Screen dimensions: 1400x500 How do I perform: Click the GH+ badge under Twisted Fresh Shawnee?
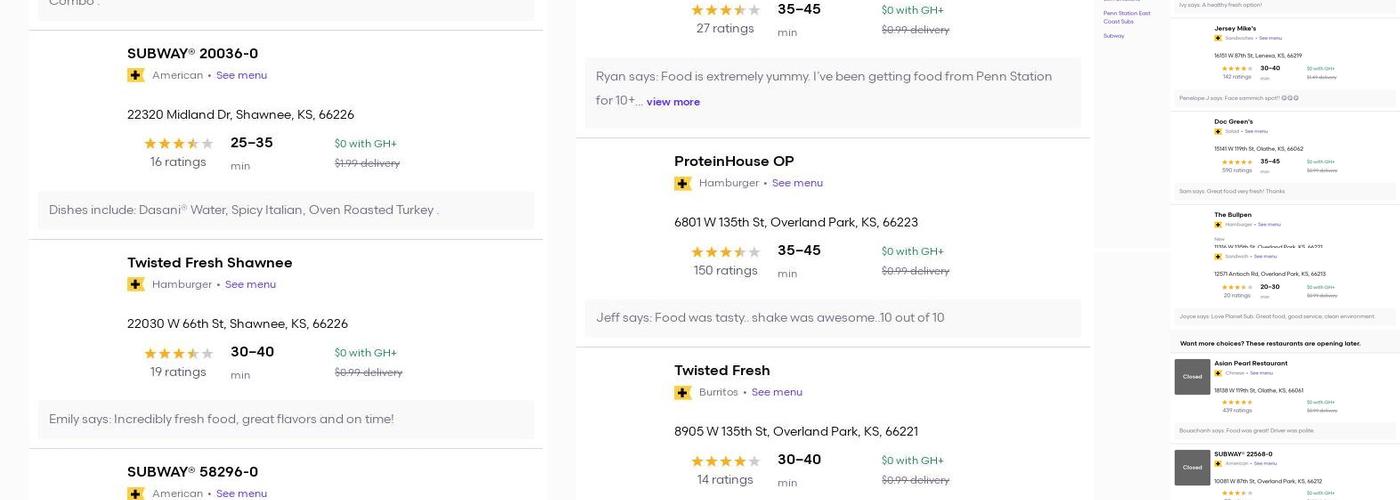click(136, 285)
